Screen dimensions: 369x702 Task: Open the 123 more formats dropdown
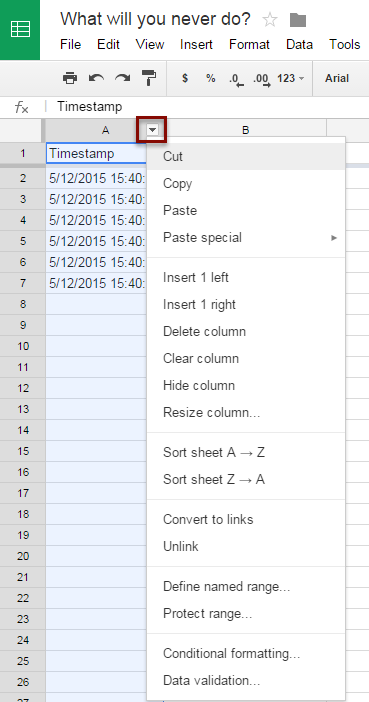point(291,78)
